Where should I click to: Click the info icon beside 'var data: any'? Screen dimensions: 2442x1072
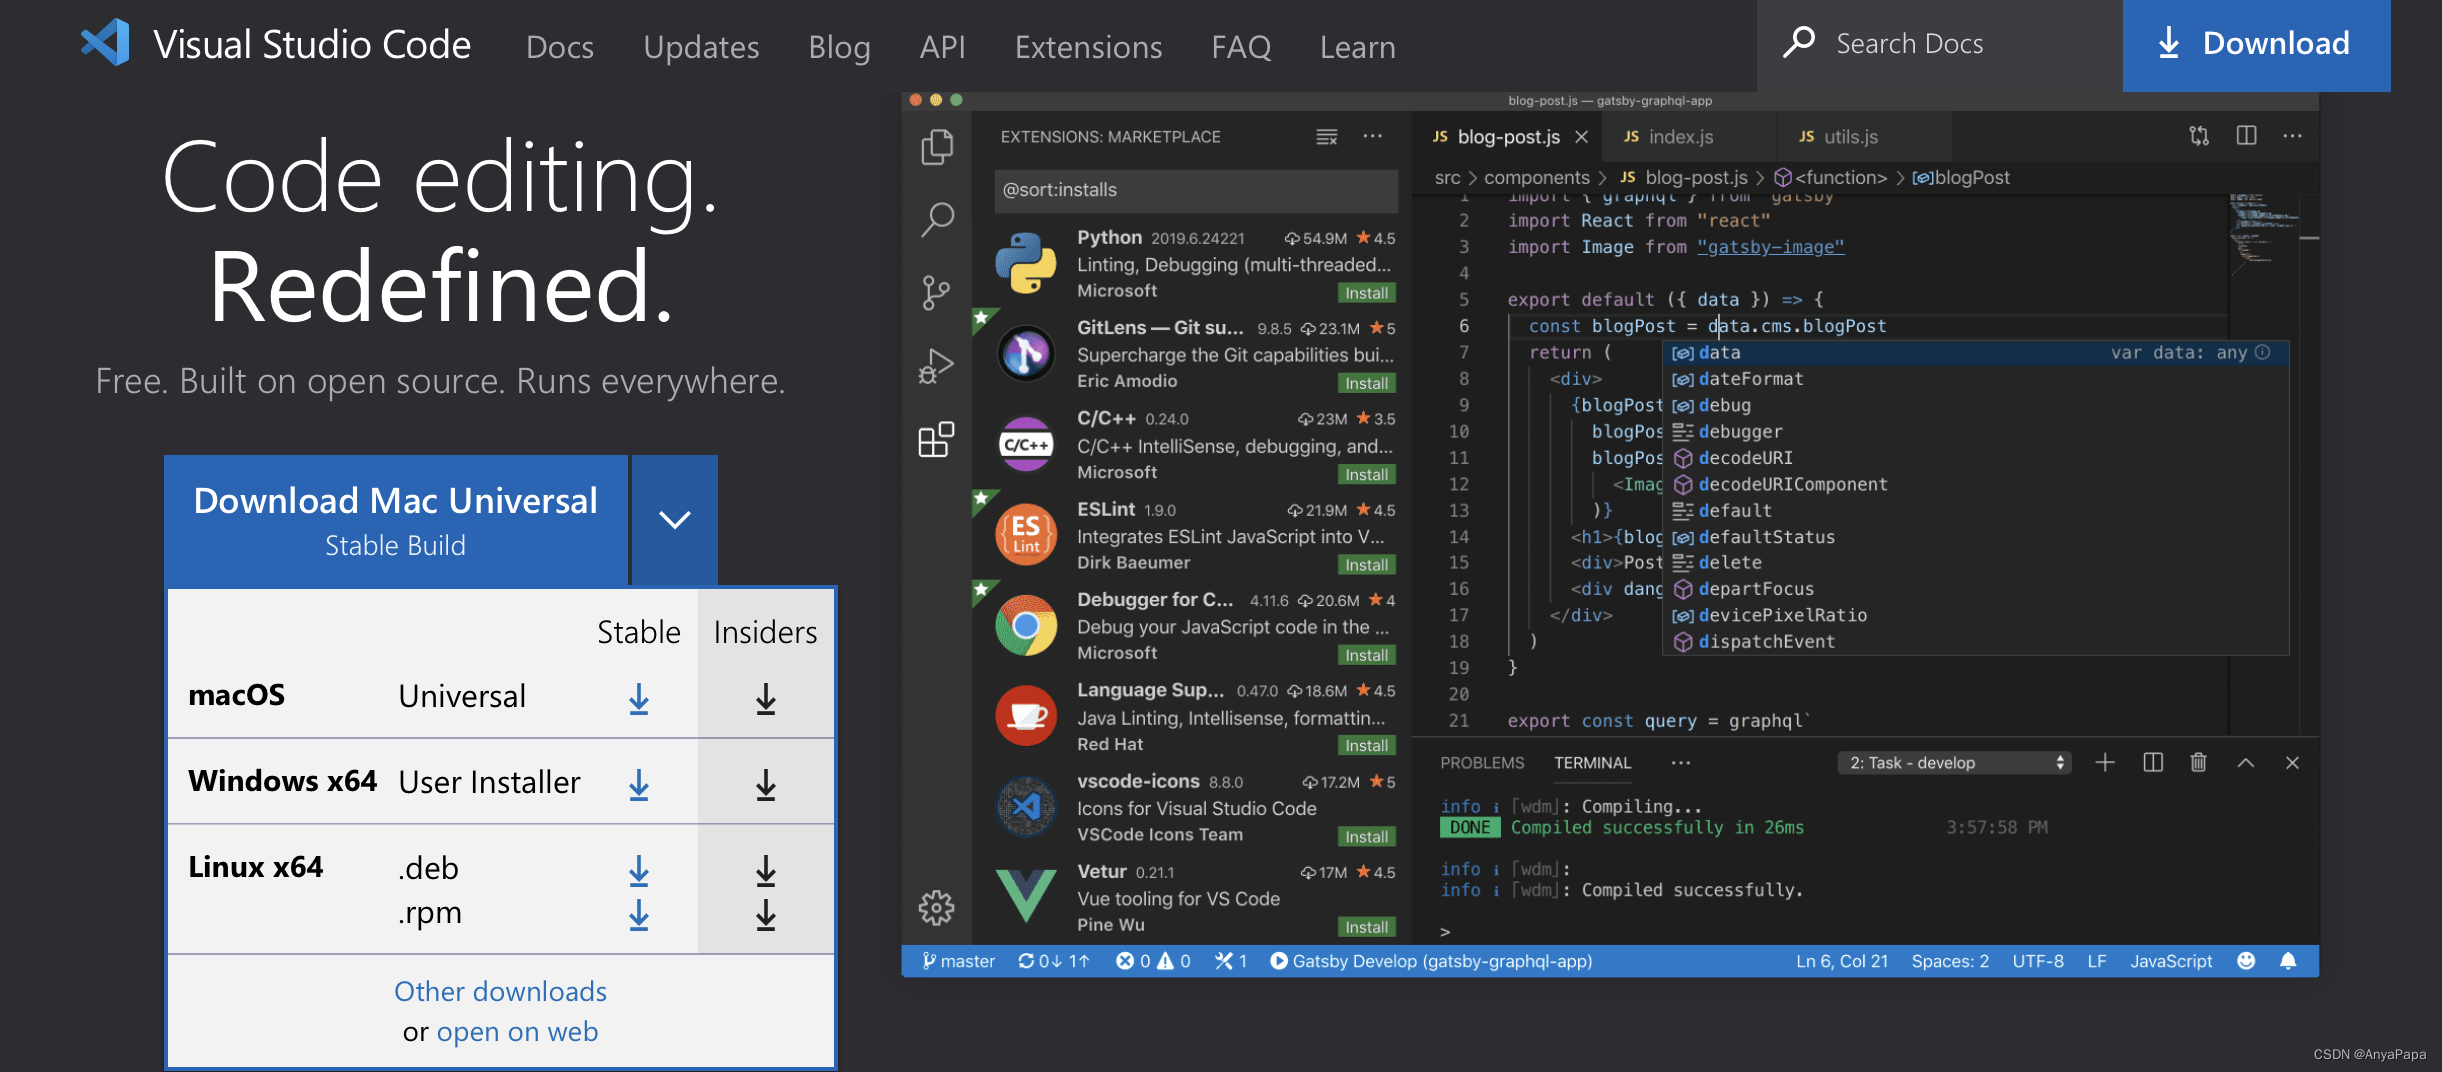(2263, 352)
